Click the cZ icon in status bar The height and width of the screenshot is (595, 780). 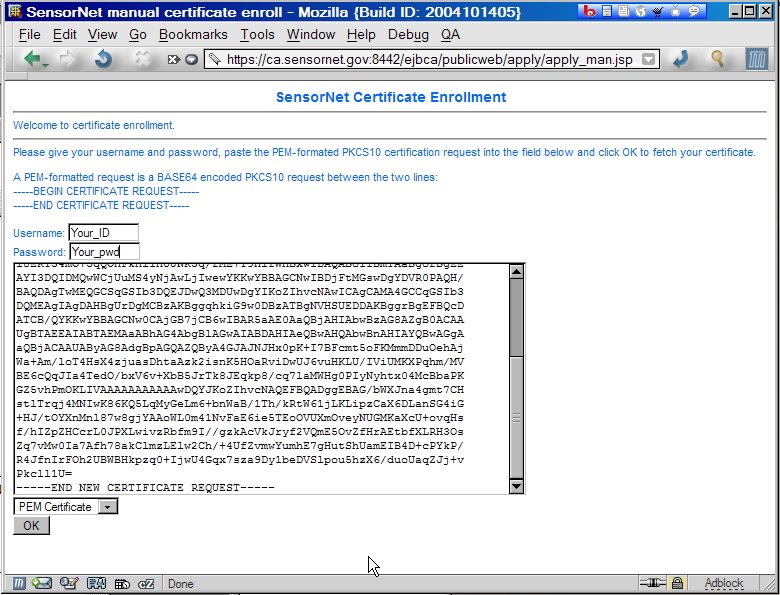(x=146, y=584)
